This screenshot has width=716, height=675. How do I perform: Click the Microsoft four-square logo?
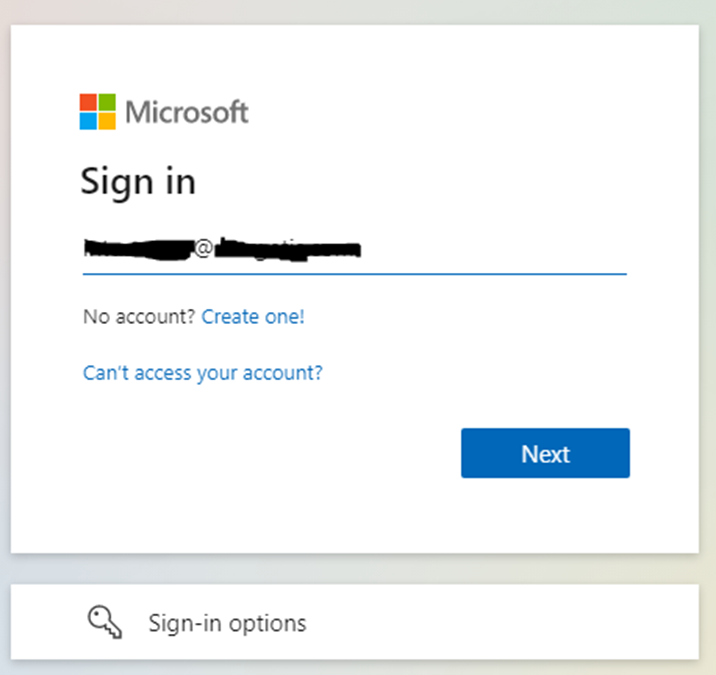pyautogui.click(x=98, y=112)
